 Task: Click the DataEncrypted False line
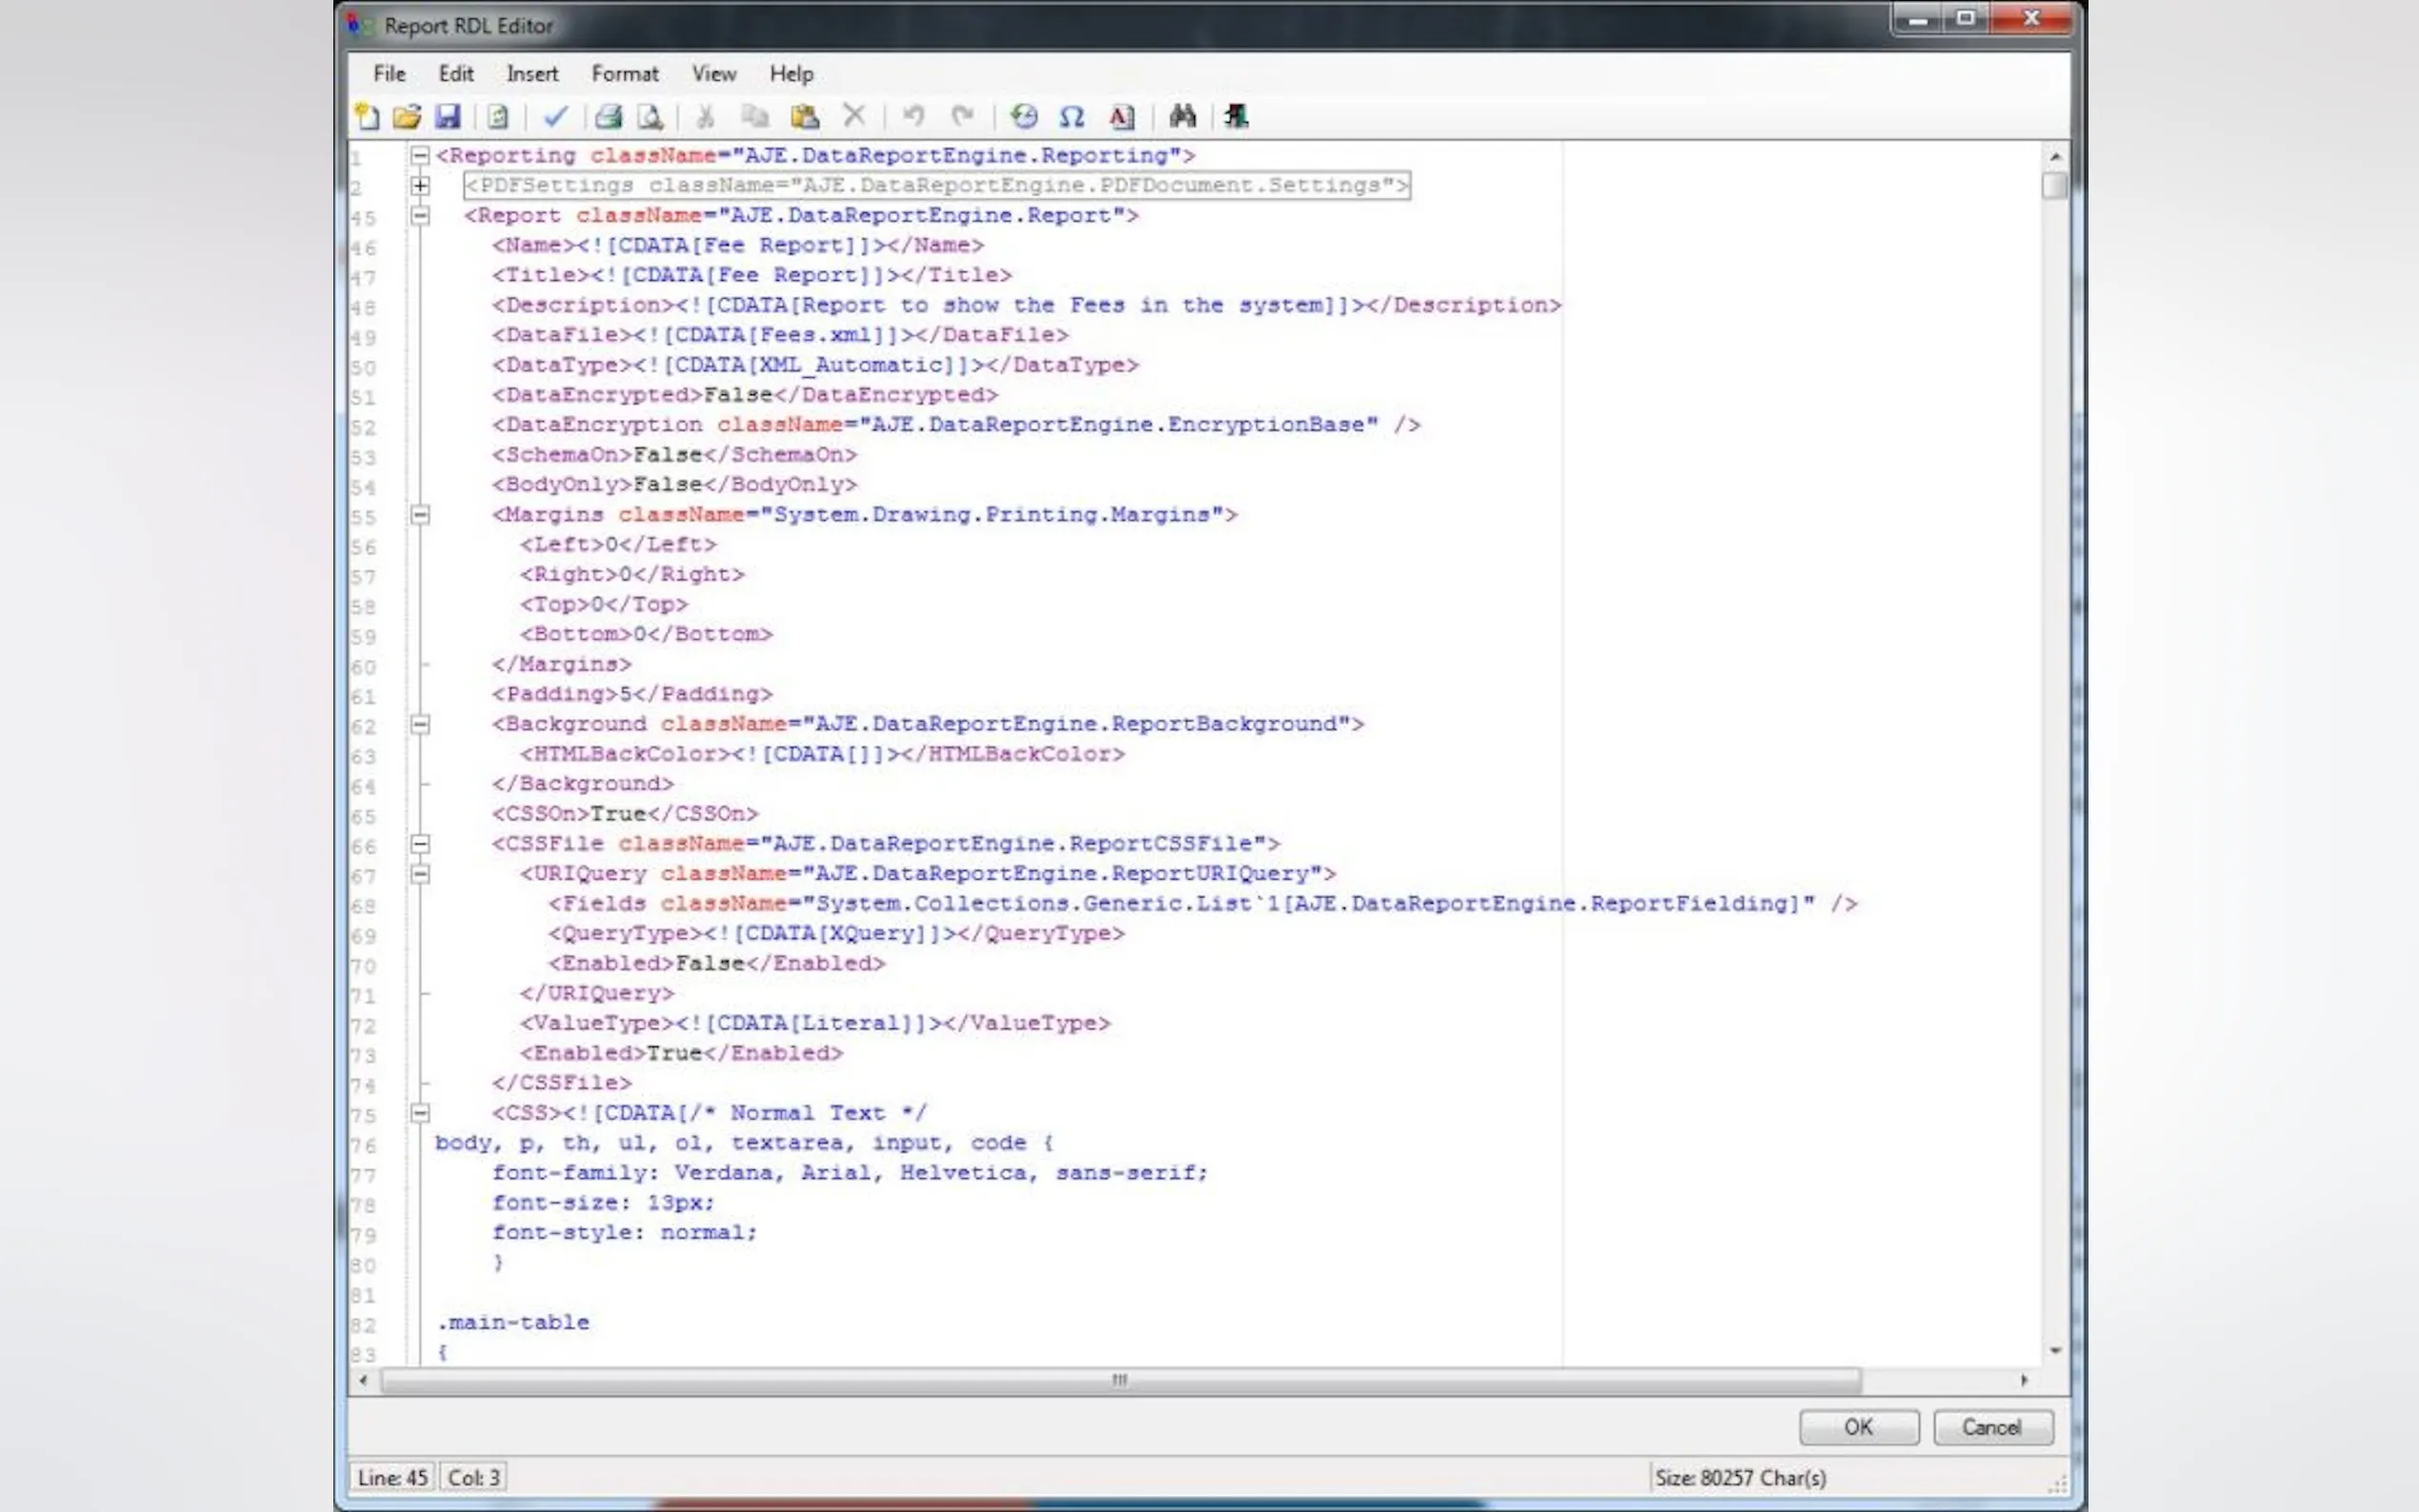[x=745, y=395]
